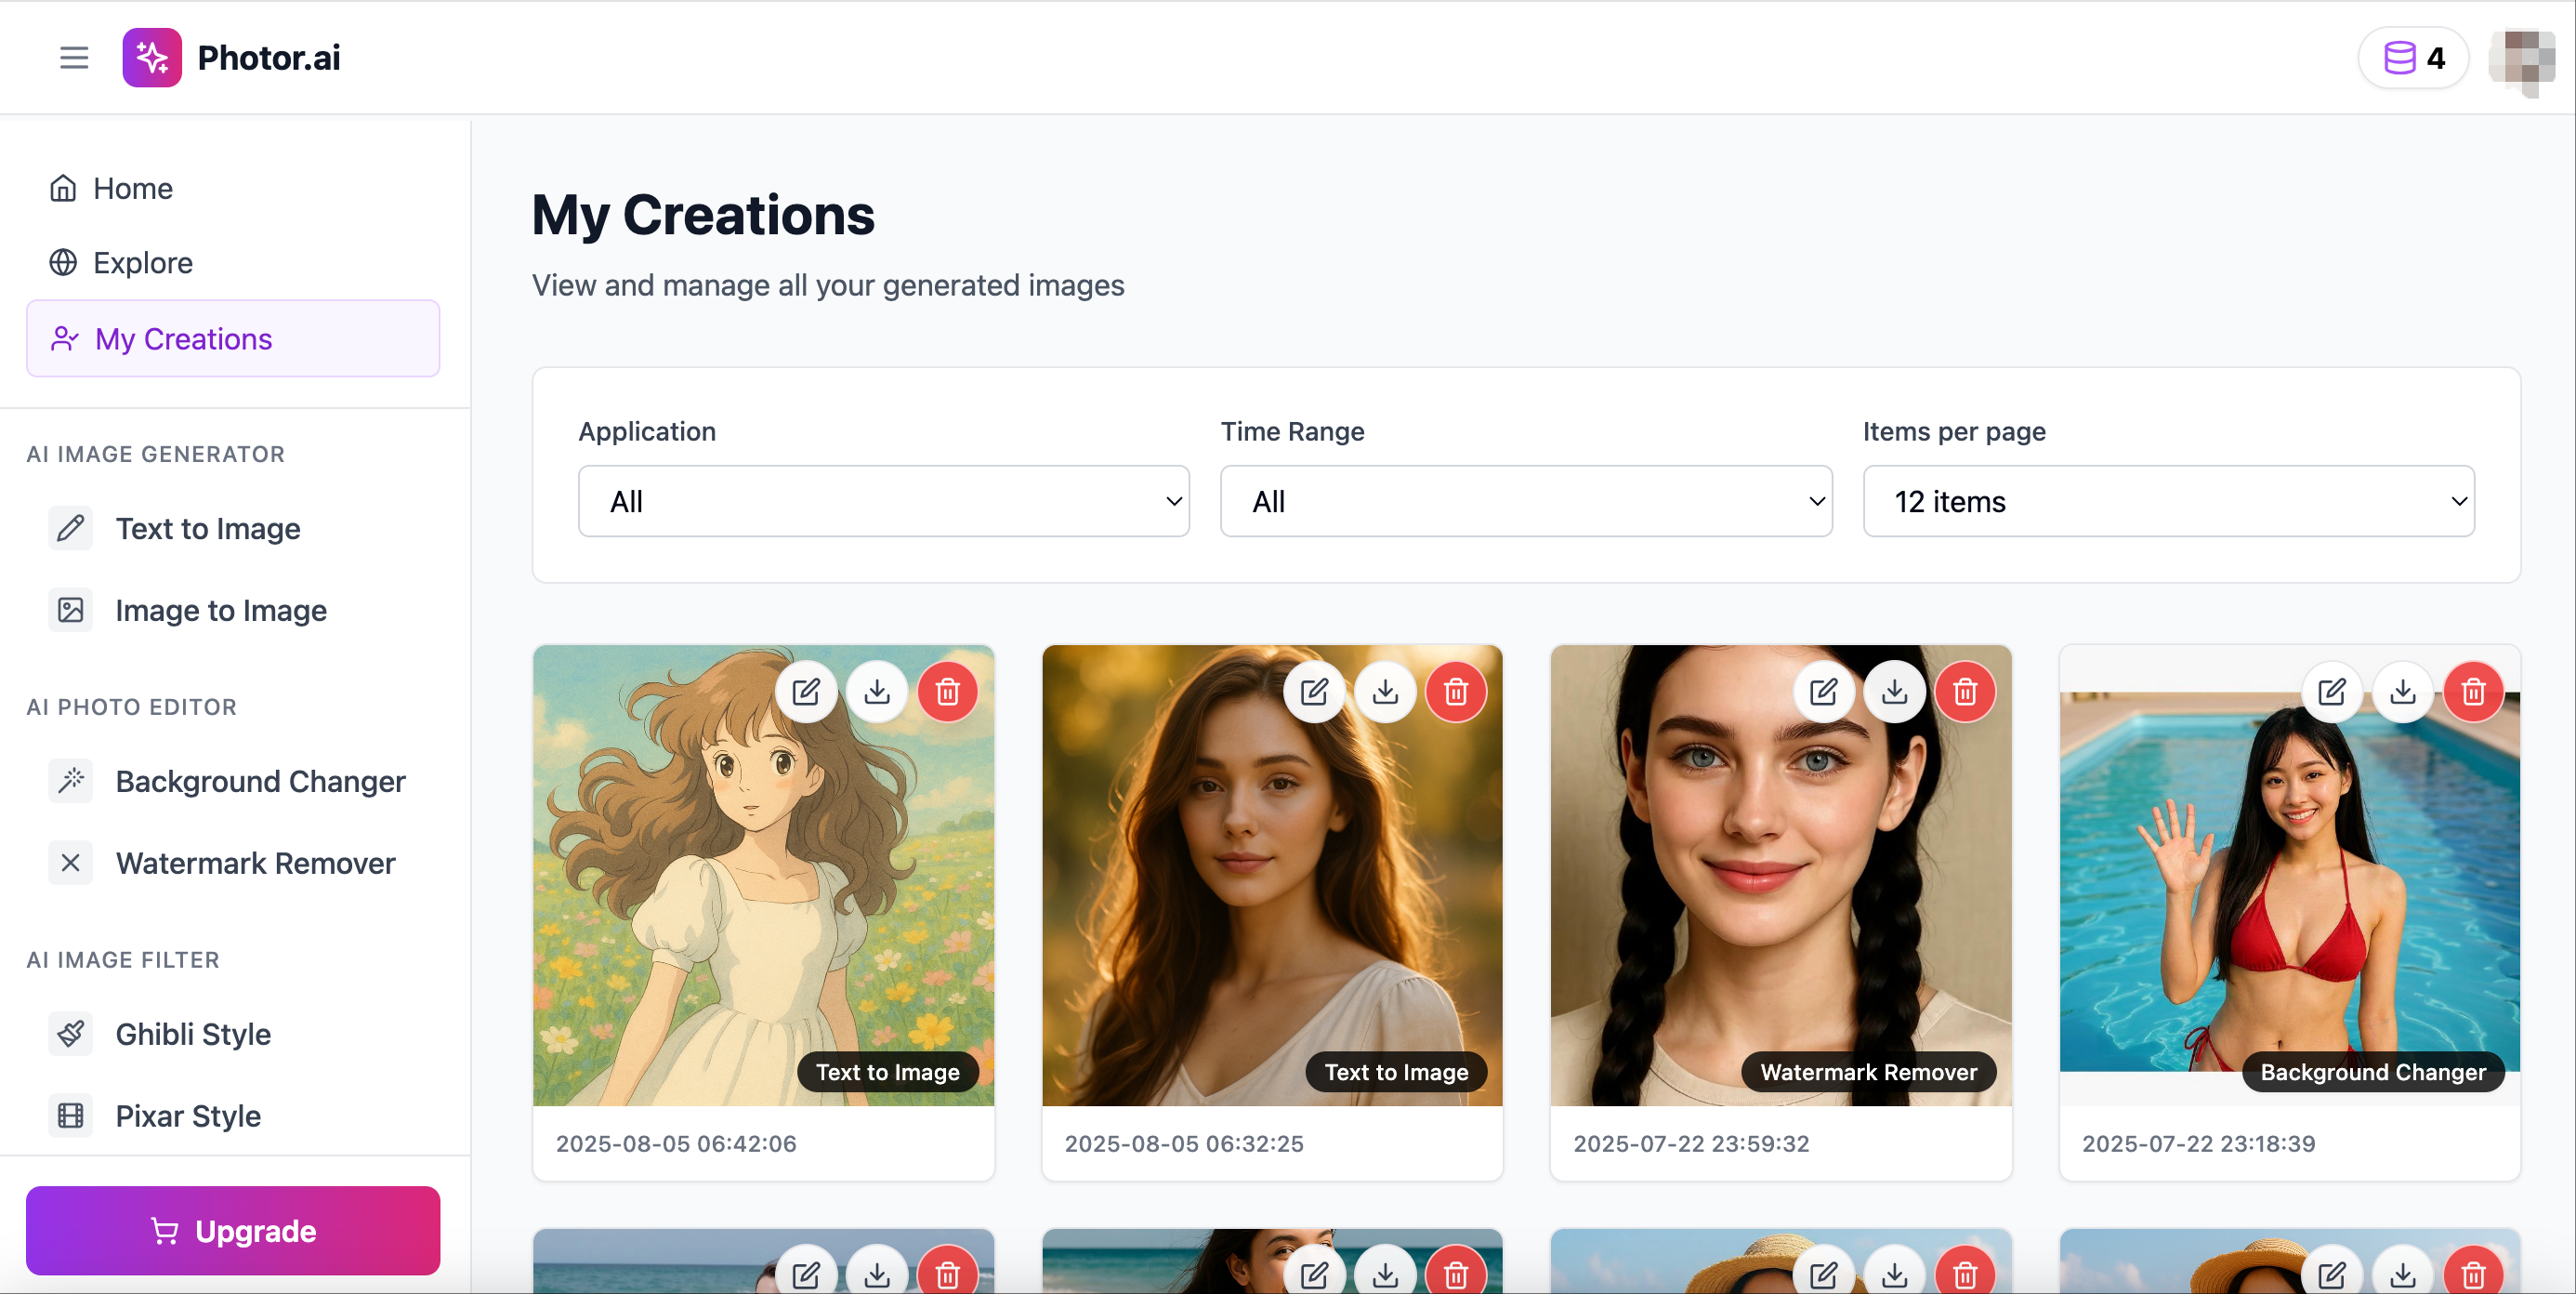
Task: Open the Time Range dropdown
Action: click(1525, 501)
